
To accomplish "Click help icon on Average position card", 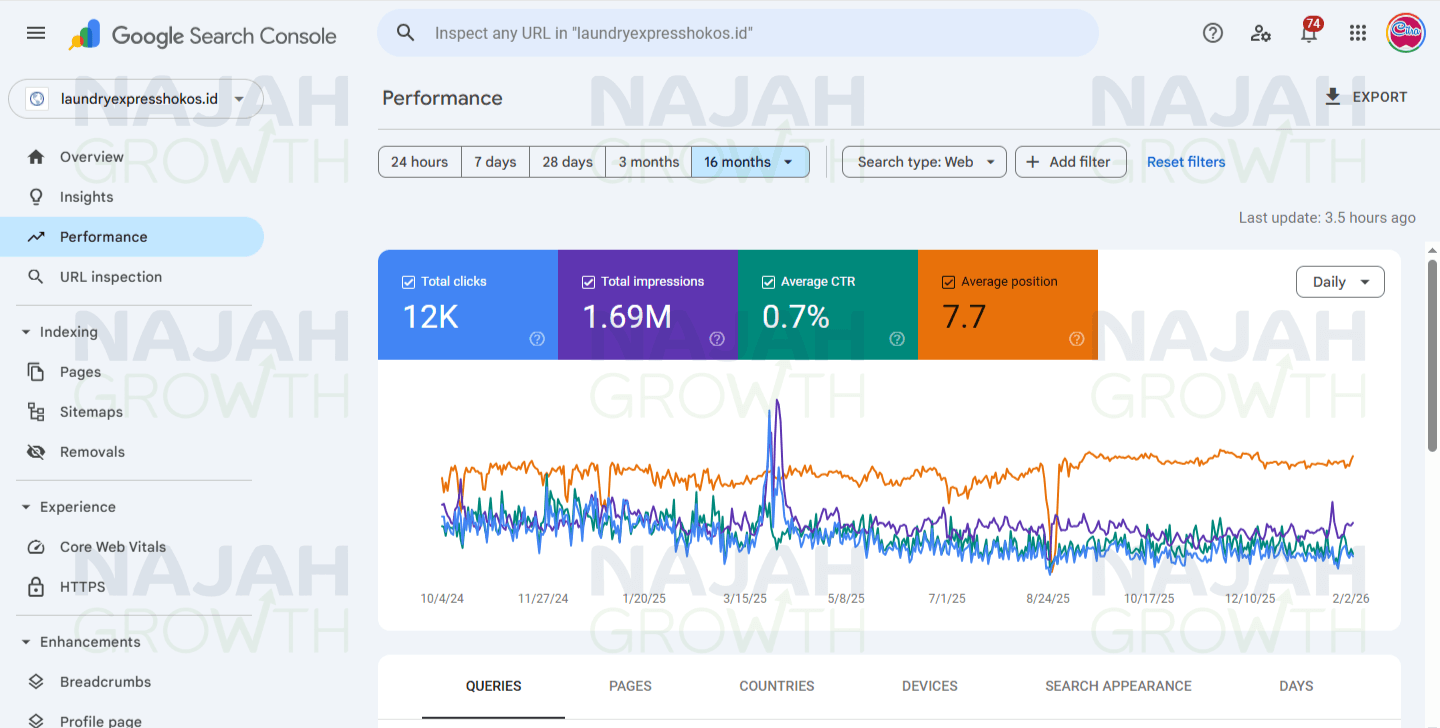I will [1077, 339].
